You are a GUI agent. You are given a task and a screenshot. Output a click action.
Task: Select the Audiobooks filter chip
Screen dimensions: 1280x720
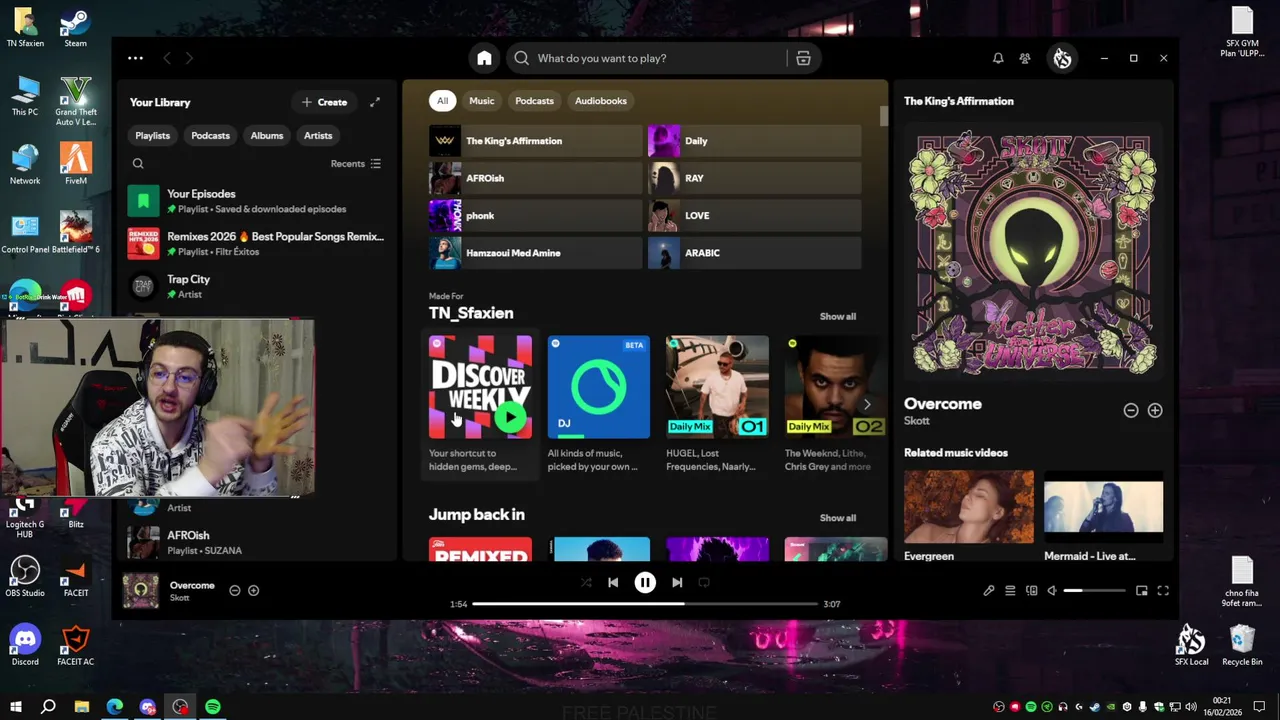tap(601, 101)
